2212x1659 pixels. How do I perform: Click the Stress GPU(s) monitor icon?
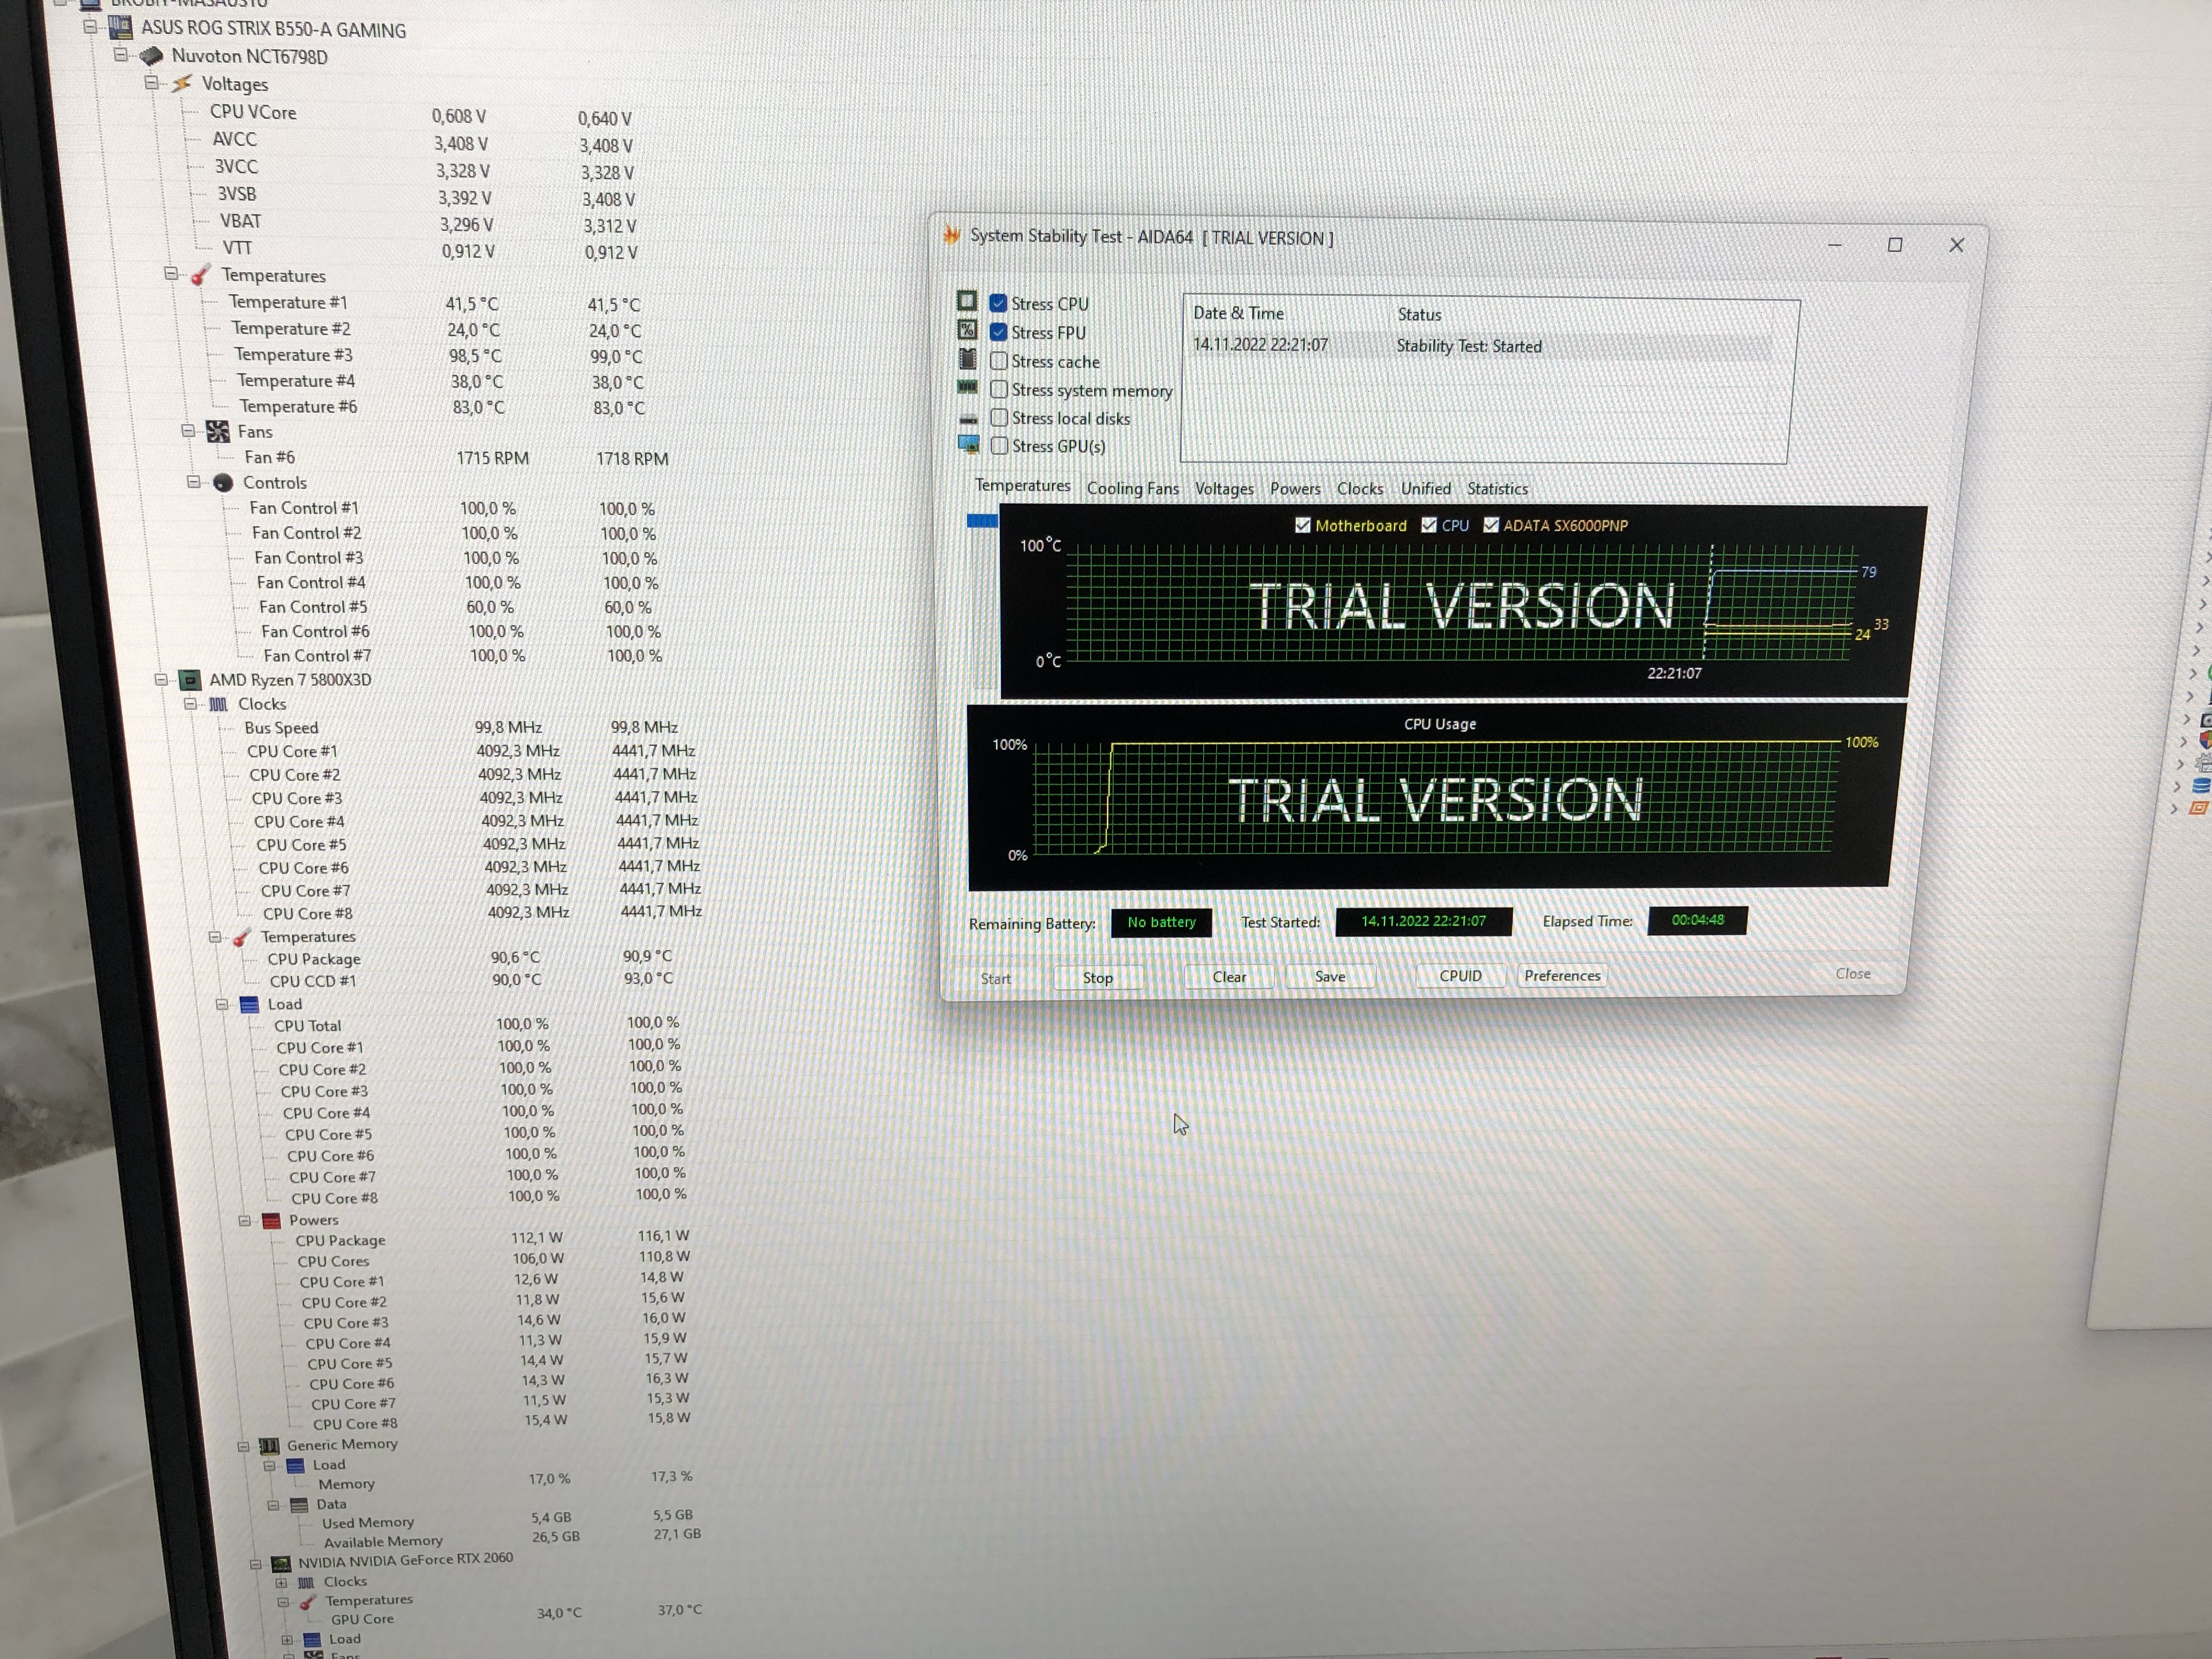[x=969, y=444]
